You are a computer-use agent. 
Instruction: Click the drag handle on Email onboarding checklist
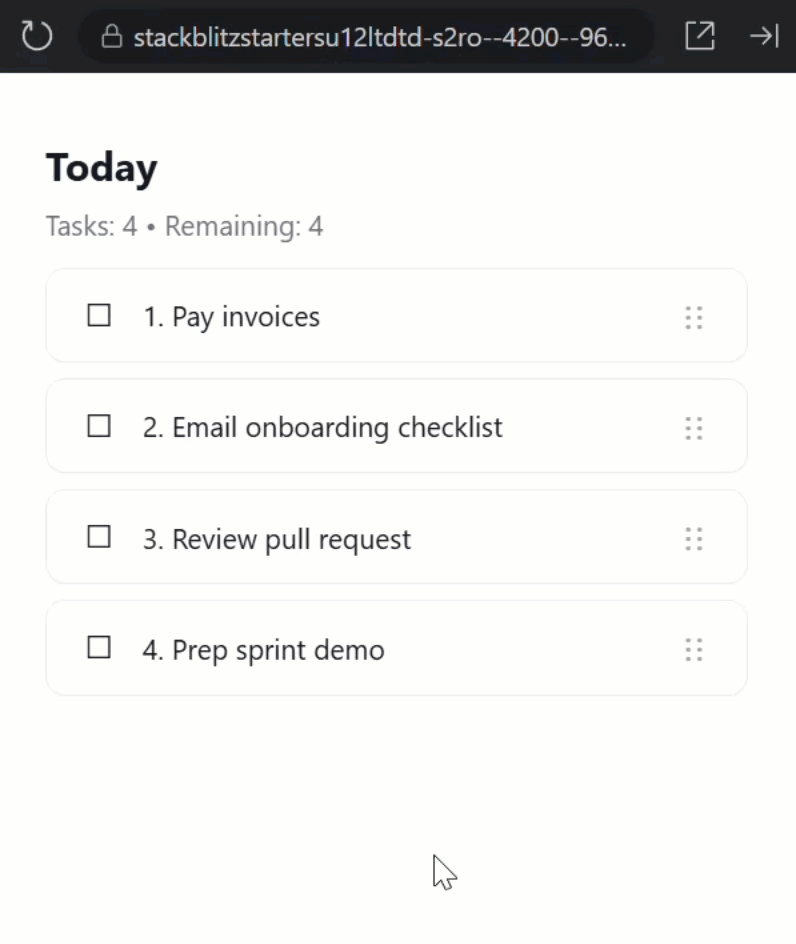(694, 429)
